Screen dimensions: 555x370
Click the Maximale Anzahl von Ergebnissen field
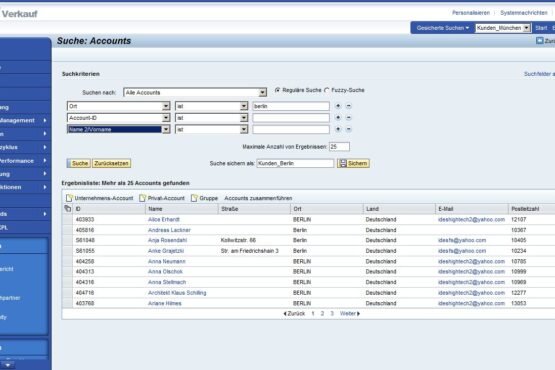(339, 147)
